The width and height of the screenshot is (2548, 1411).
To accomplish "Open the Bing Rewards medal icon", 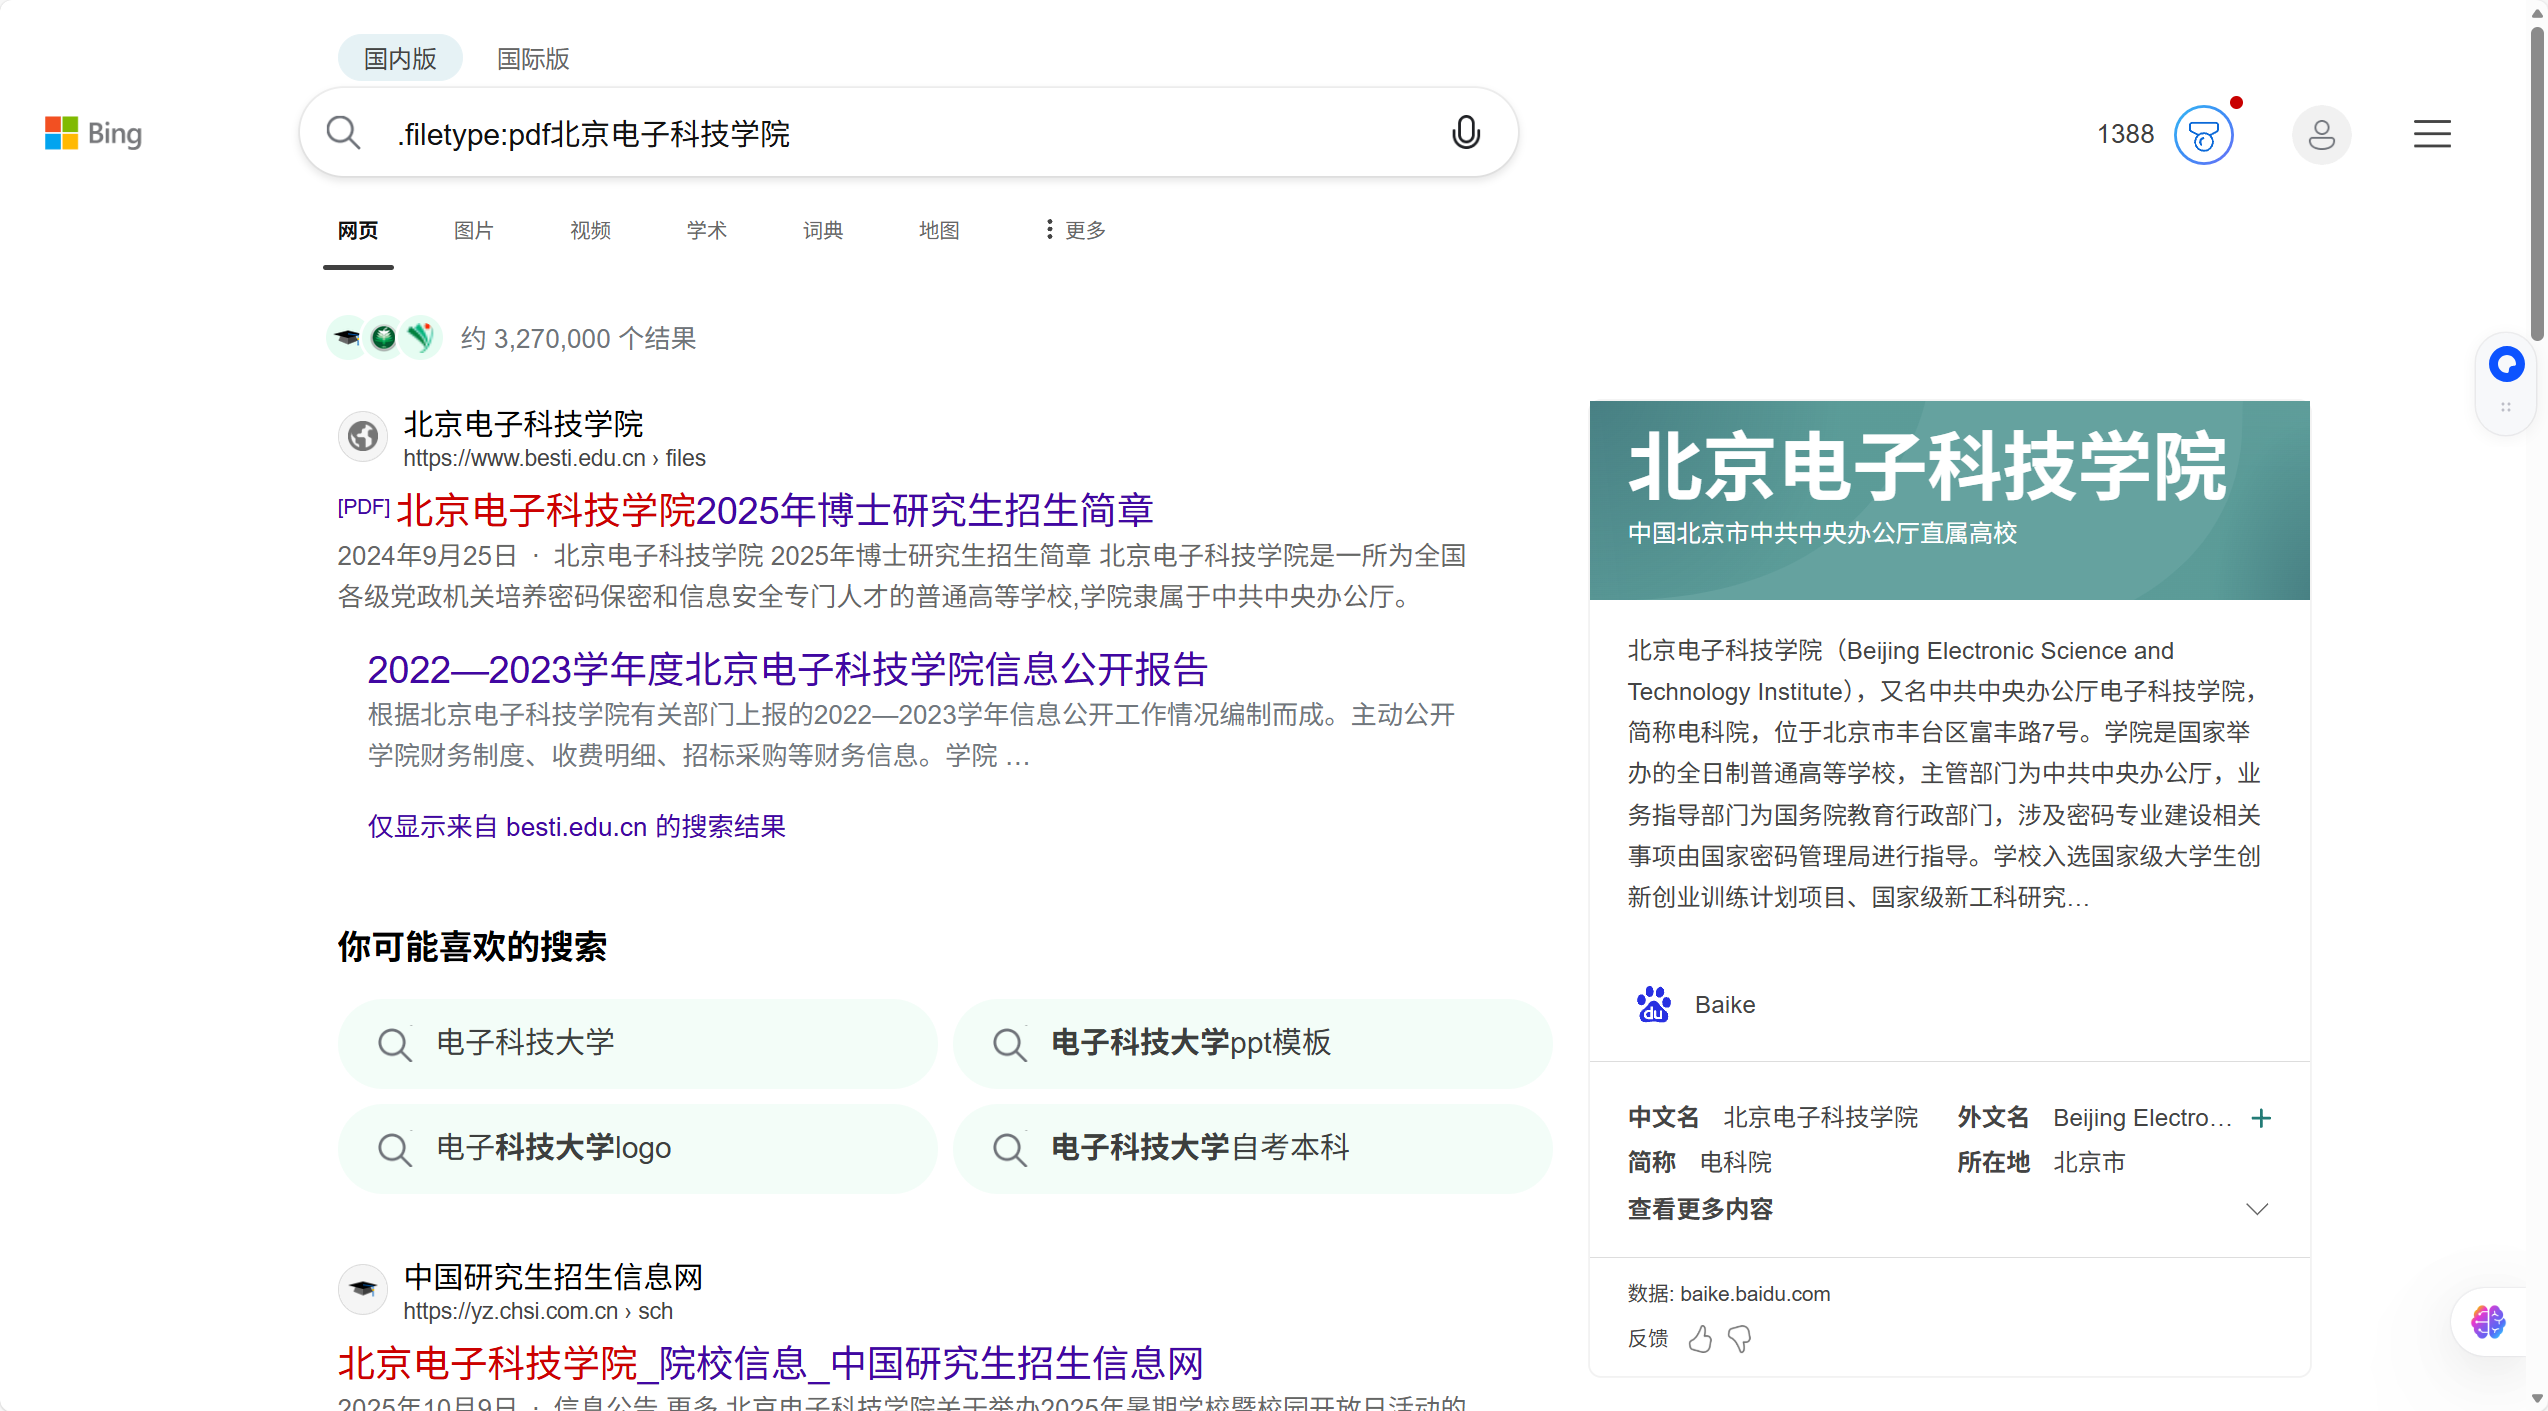I will tap(2203, 135).
